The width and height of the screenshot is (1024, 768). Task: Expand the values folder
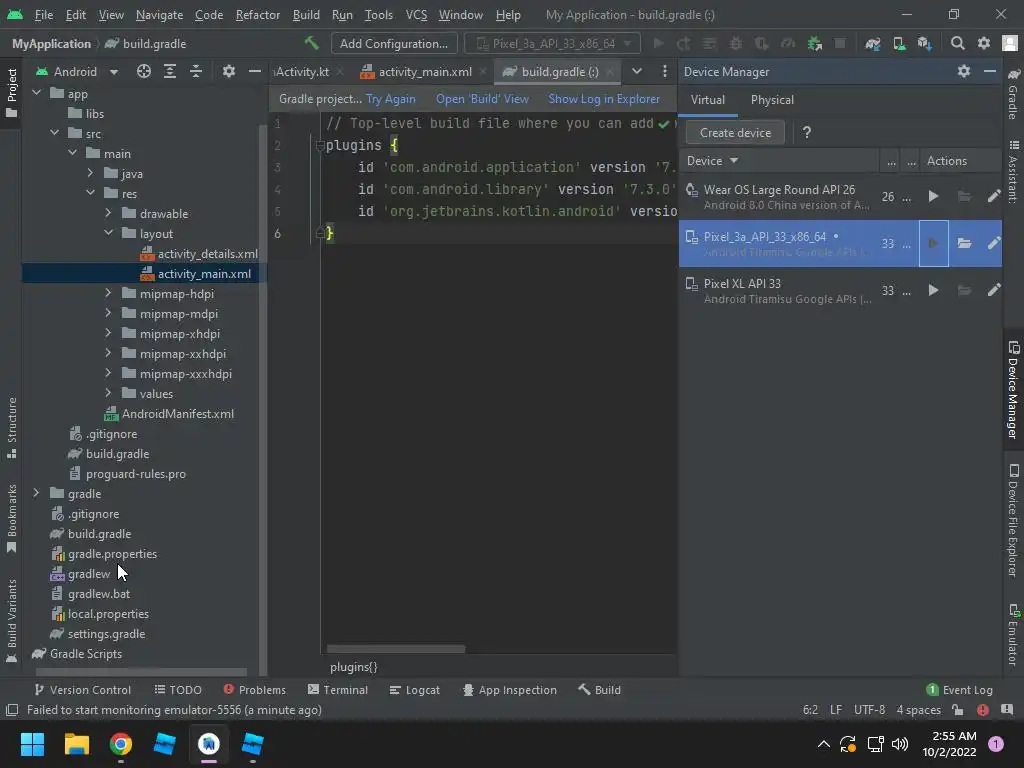(x=108, y=393)
